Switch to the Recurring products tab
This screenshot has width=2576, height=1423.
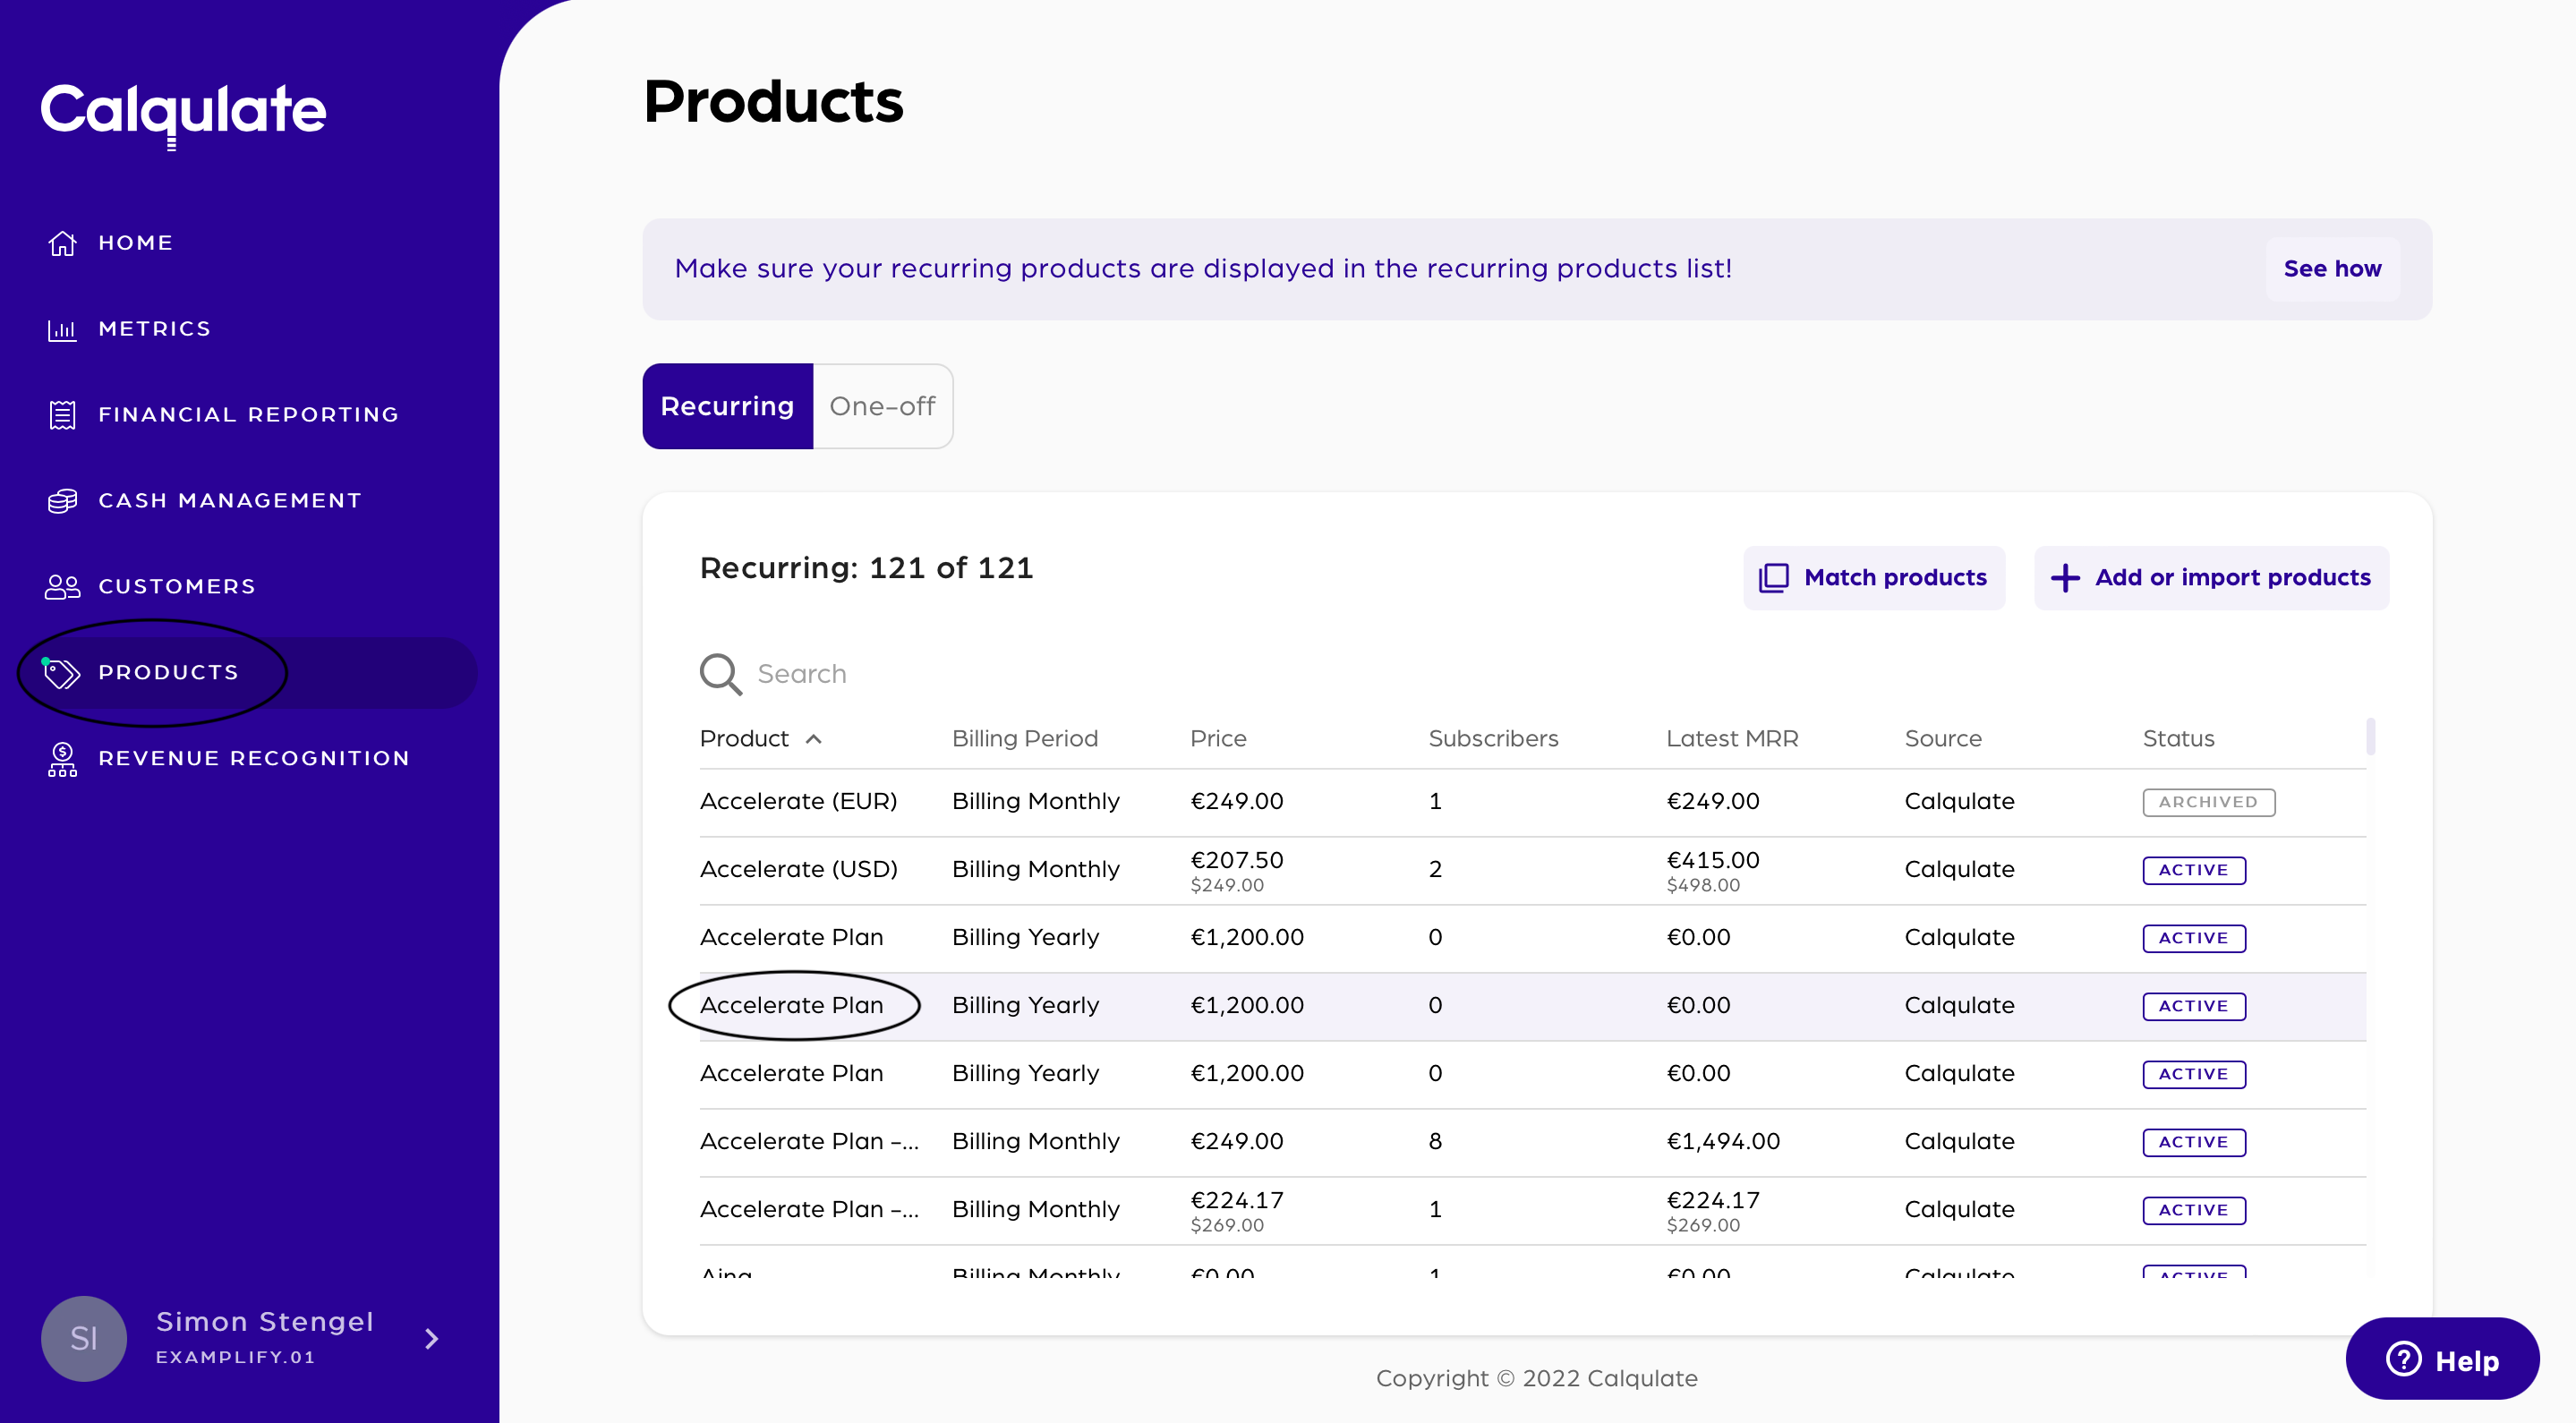[727, 406]
